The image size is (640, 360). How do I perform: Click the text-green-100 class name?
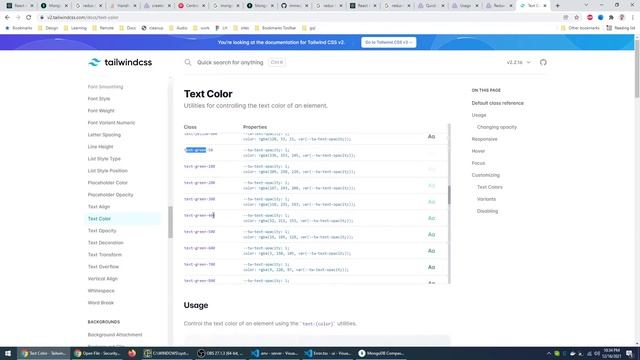[x=200, y=167]
